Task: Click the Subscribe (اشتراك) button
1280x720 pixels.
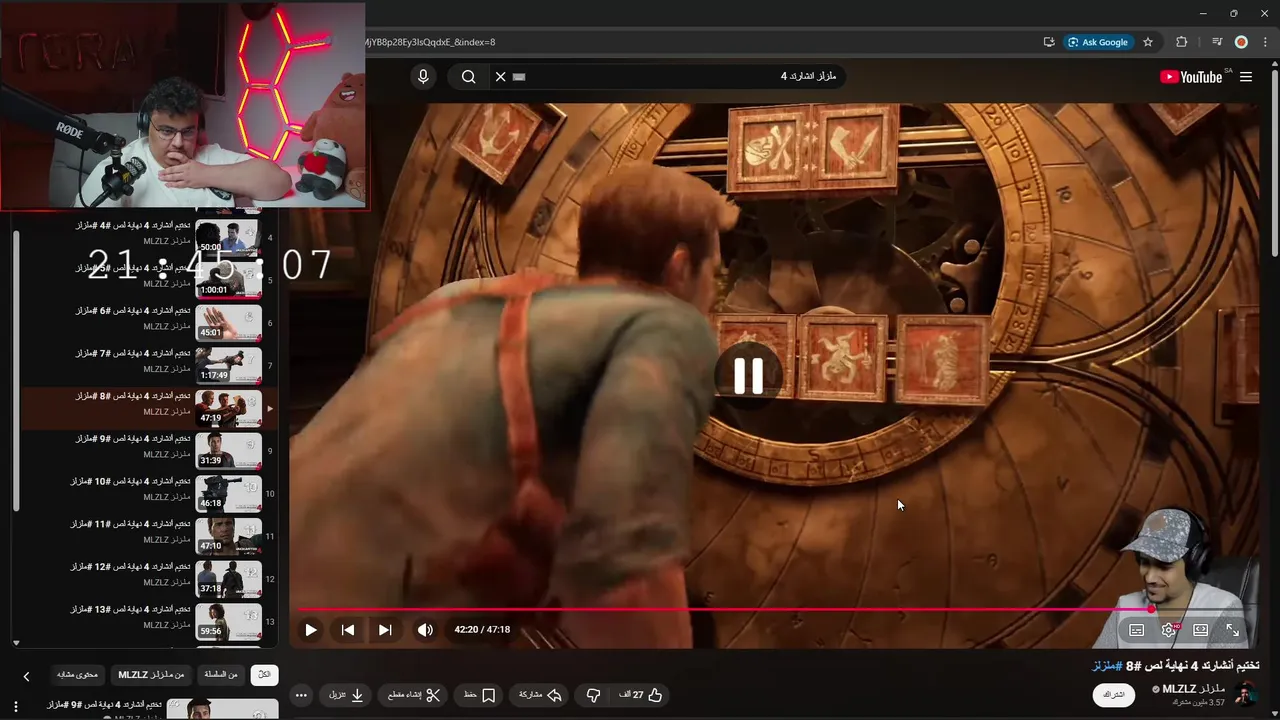Action: click(1114, 695)
